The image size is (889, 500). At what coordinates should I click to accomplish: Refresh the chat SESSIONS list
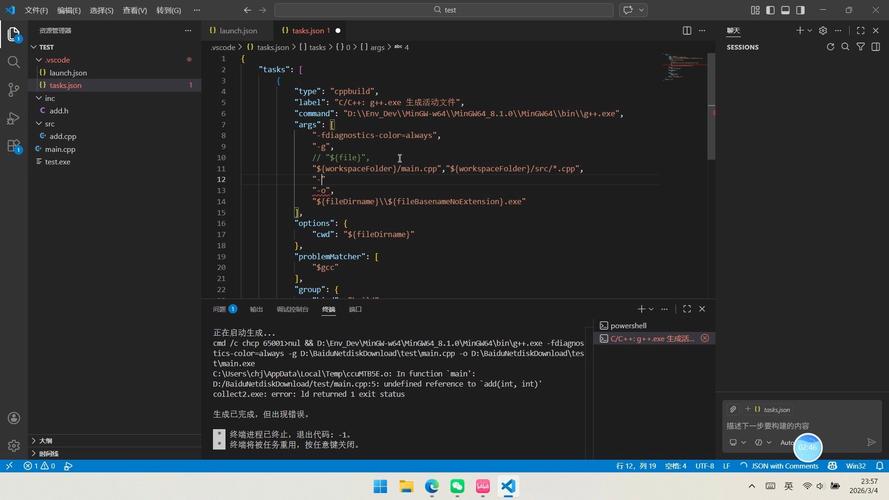(830, 47)
